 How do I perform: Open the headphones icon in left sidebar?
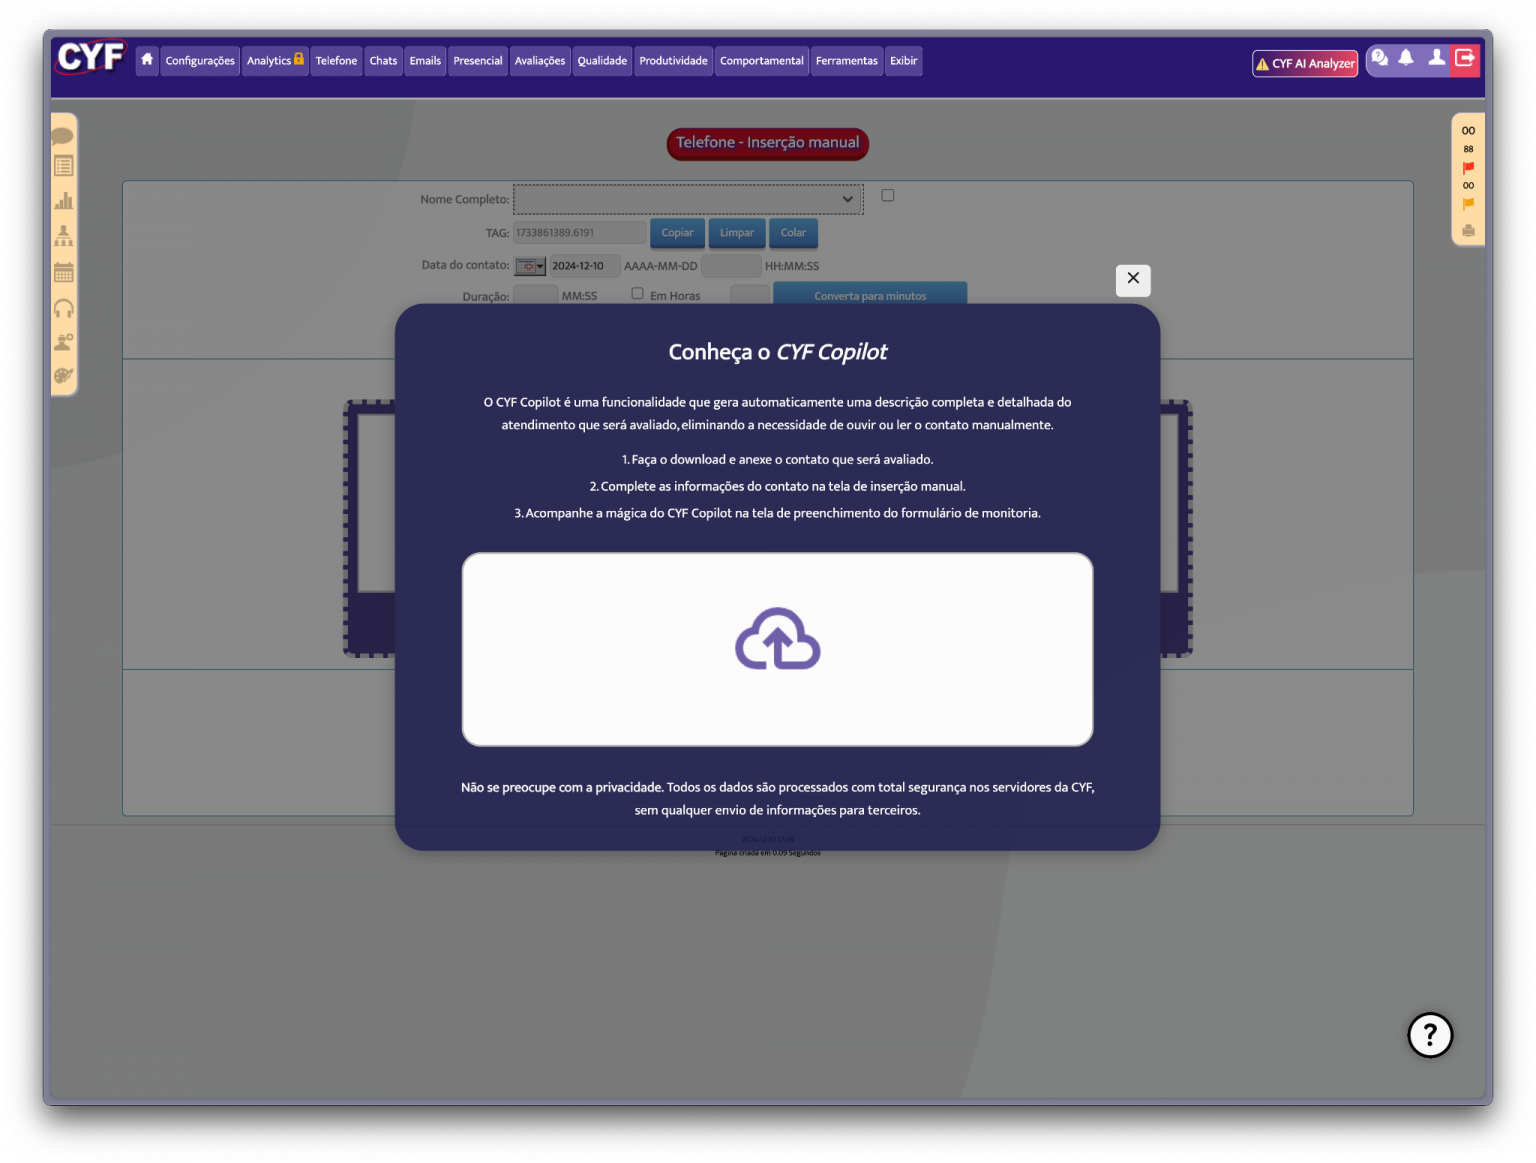point(64,308)
